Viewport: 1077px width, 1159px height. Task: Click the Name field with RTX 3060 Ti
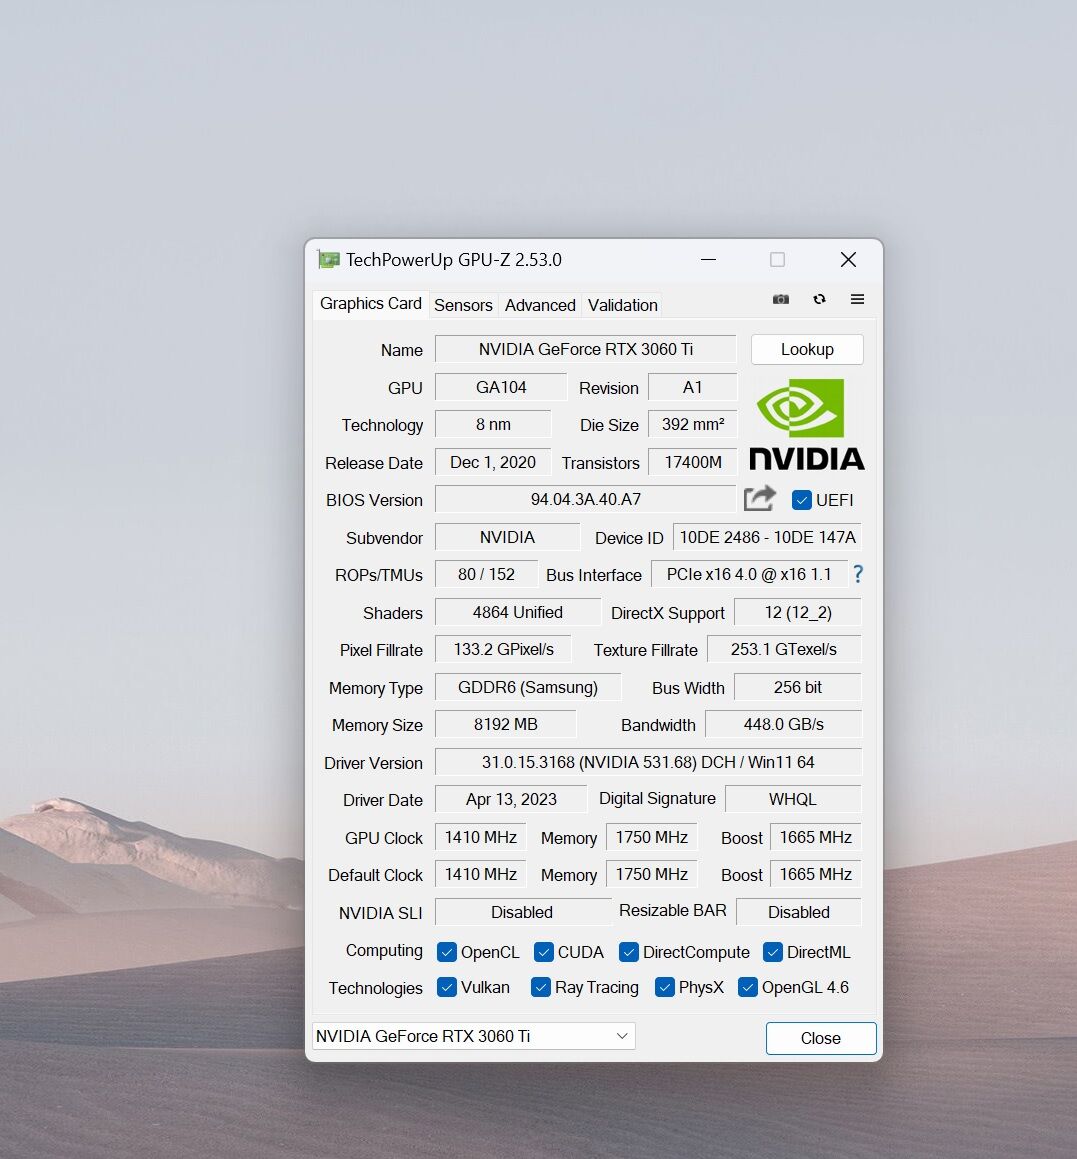click(585, 350)
